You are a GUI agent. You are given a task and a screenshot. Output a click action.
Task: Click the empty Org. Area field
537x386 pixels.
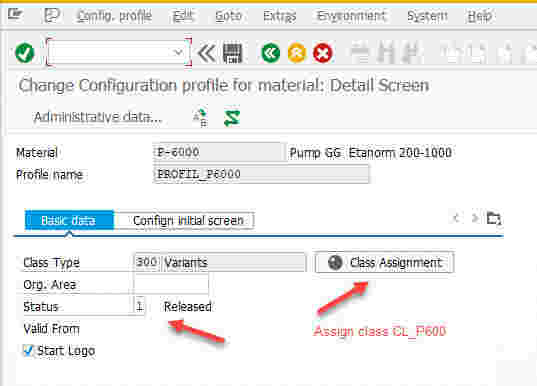click(171, 284)
